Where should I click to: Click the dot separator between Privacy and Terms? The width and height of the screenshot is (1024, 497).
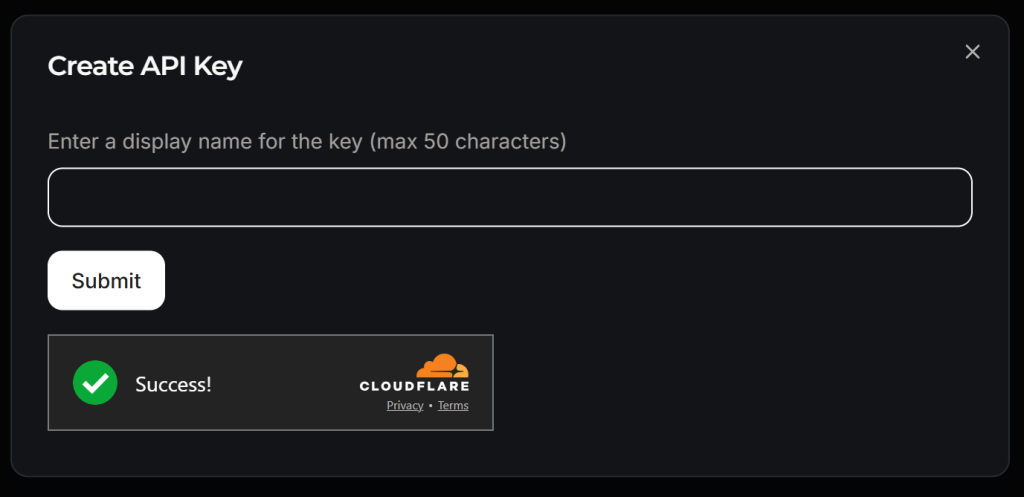pyautogui.click(x=430, y=405)
